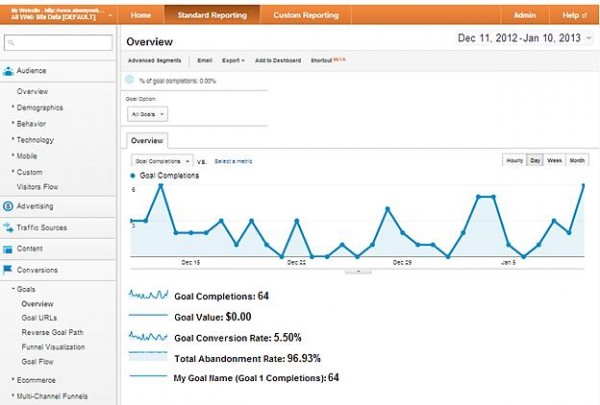Click the Select a metric link
600x405 pixels.
(x=234, y=160)
